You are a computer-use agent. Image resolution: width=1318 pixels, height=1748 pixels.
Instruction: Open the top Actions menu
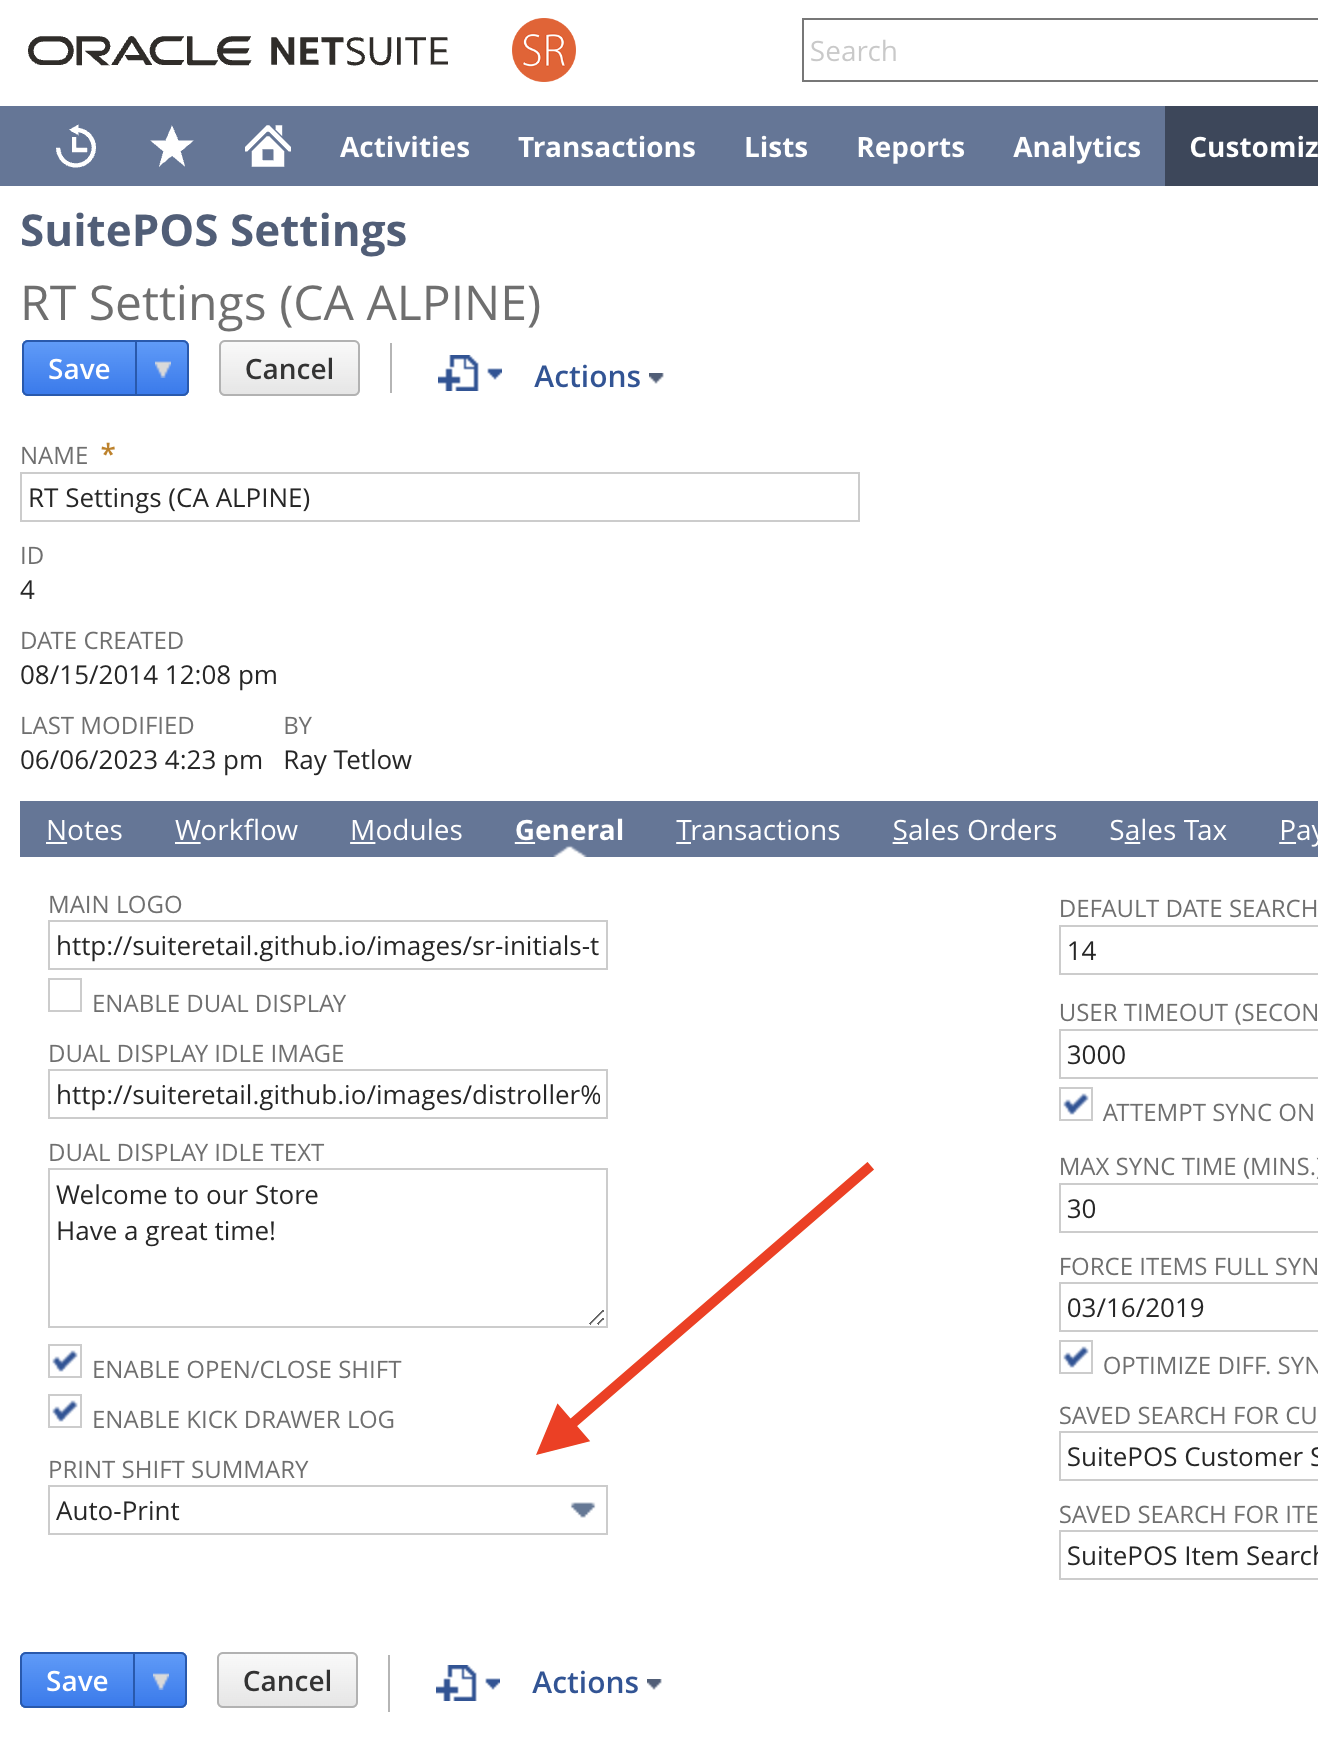(598, 377)
